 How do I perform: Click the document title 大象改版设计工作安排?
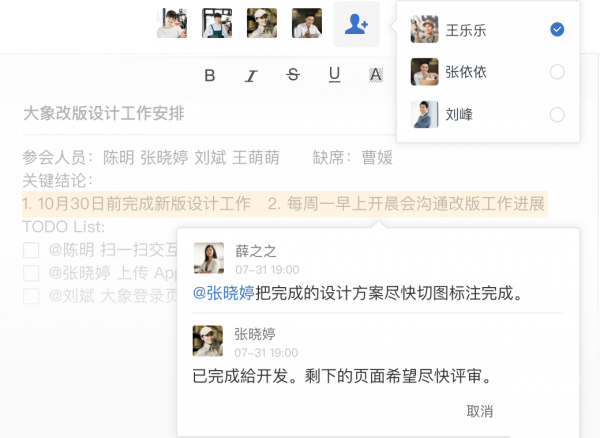click(104, 114)
